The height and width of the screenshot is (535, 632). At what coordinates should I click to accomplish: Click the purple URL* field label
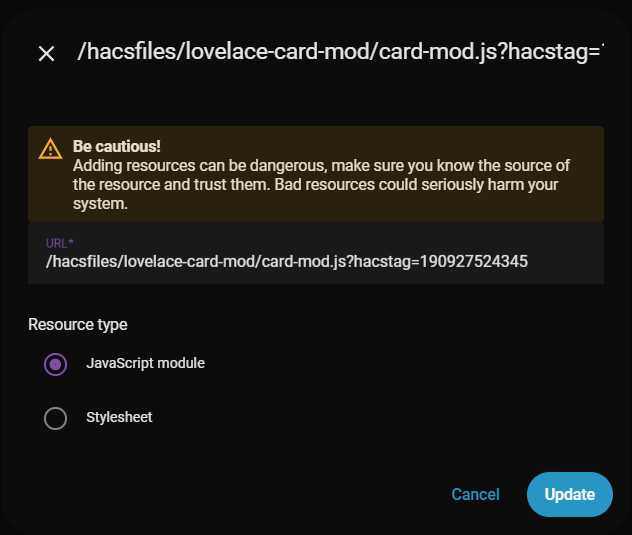coord(60,243)
